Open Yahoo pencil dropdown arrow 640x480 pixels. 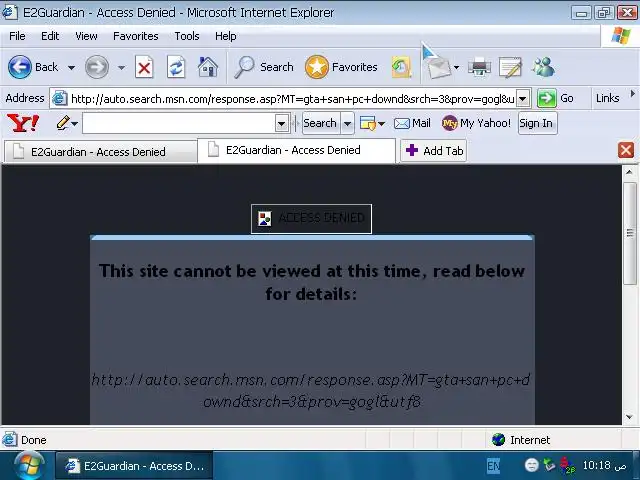(x=75, y=123)
